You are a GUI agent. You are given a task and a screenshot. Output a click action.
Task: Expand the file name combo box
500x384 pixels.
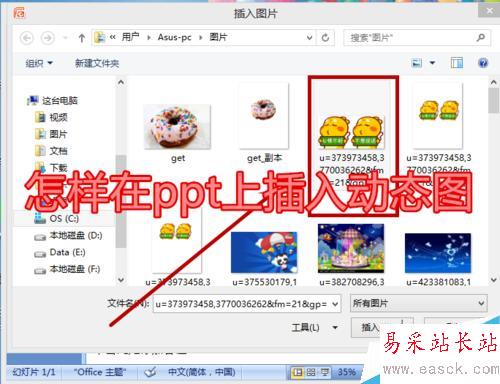point(335,304)
